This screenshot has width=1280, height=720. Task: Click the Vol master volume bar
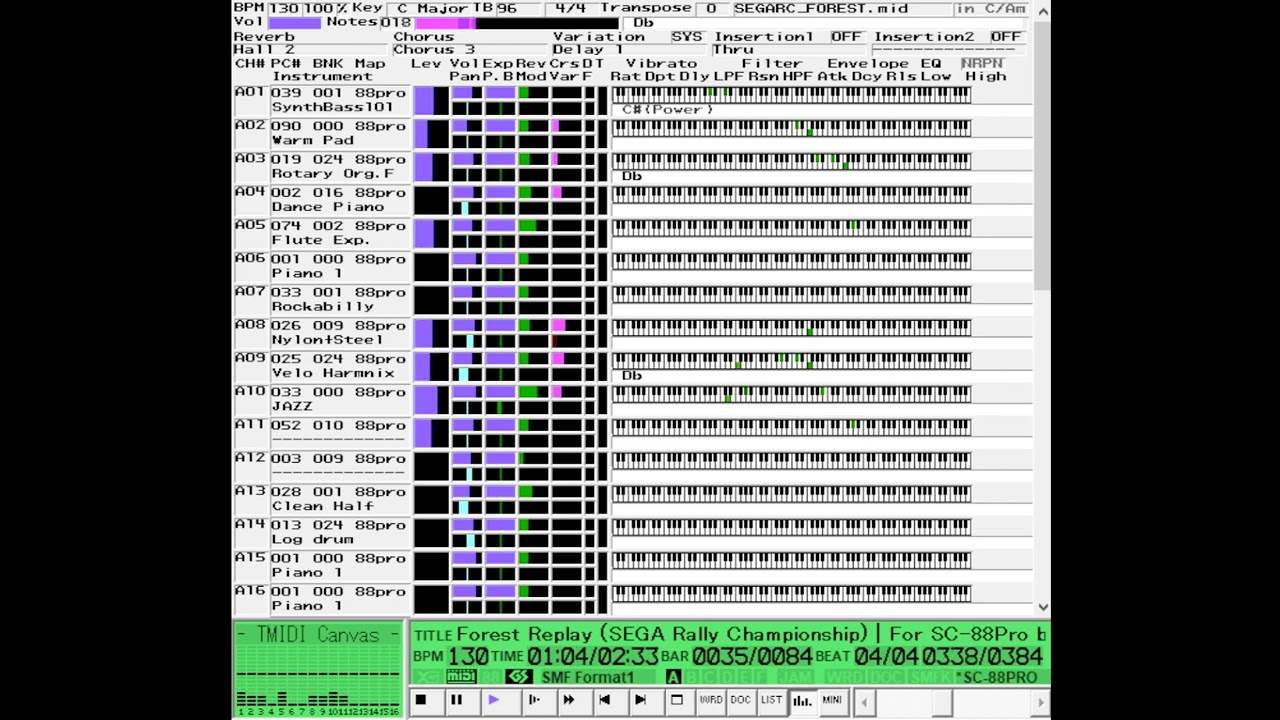tap(295, 22)
